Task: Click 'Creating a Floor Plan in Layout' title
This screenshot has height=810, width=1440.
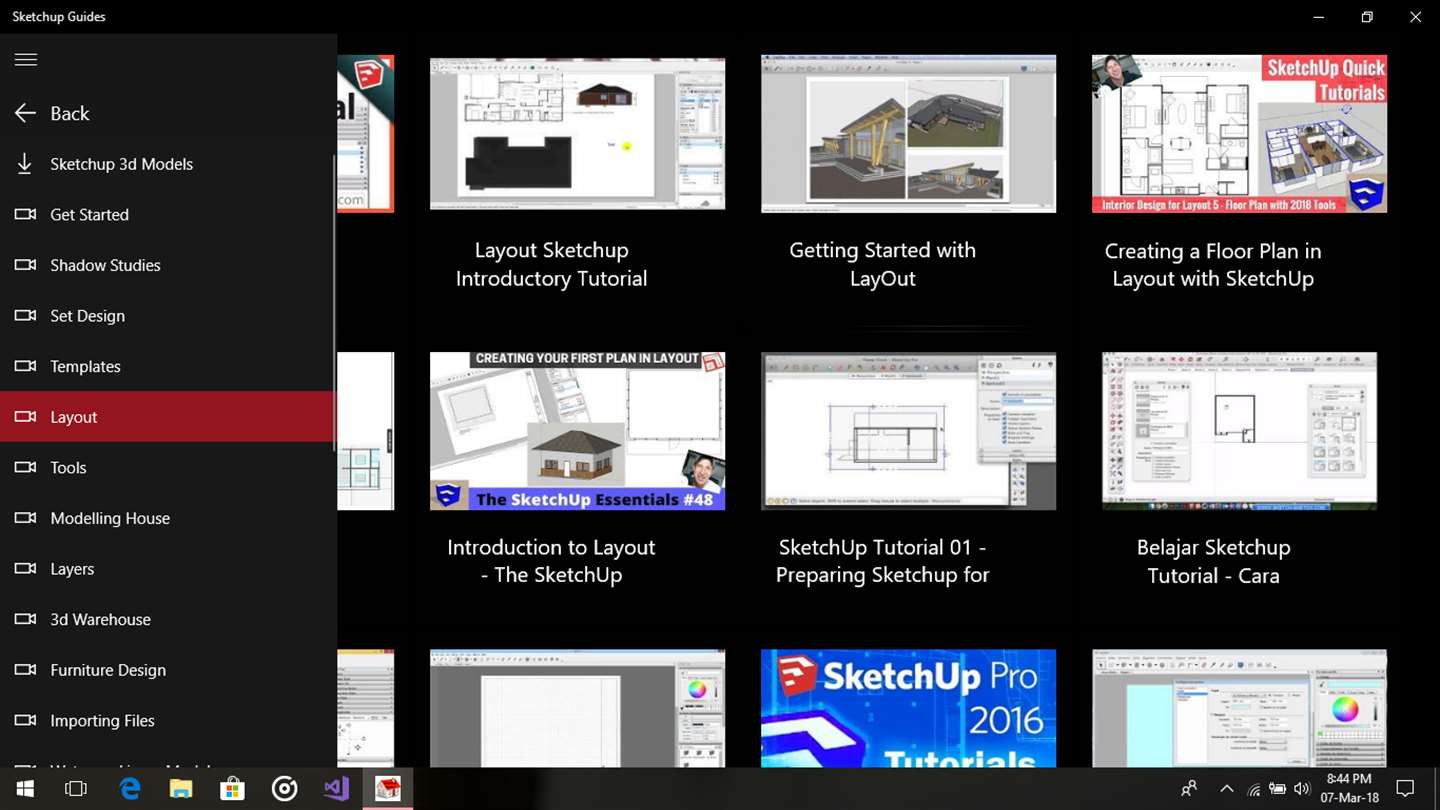Action: (1213, 265)
